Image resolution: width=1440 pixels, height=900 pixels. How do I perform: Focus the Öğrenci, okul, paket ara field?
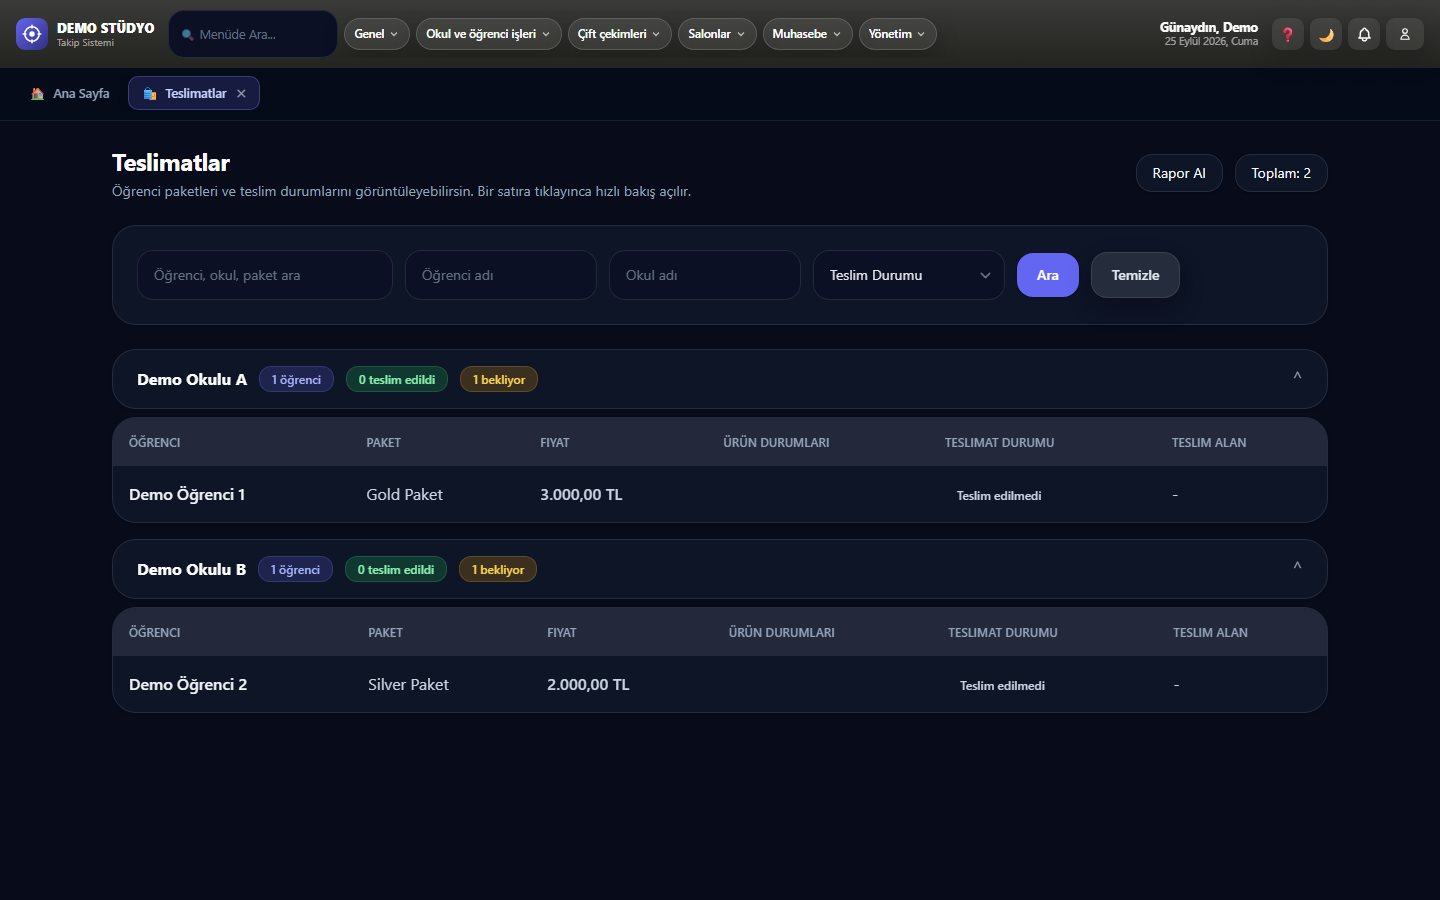click(265, 275)
